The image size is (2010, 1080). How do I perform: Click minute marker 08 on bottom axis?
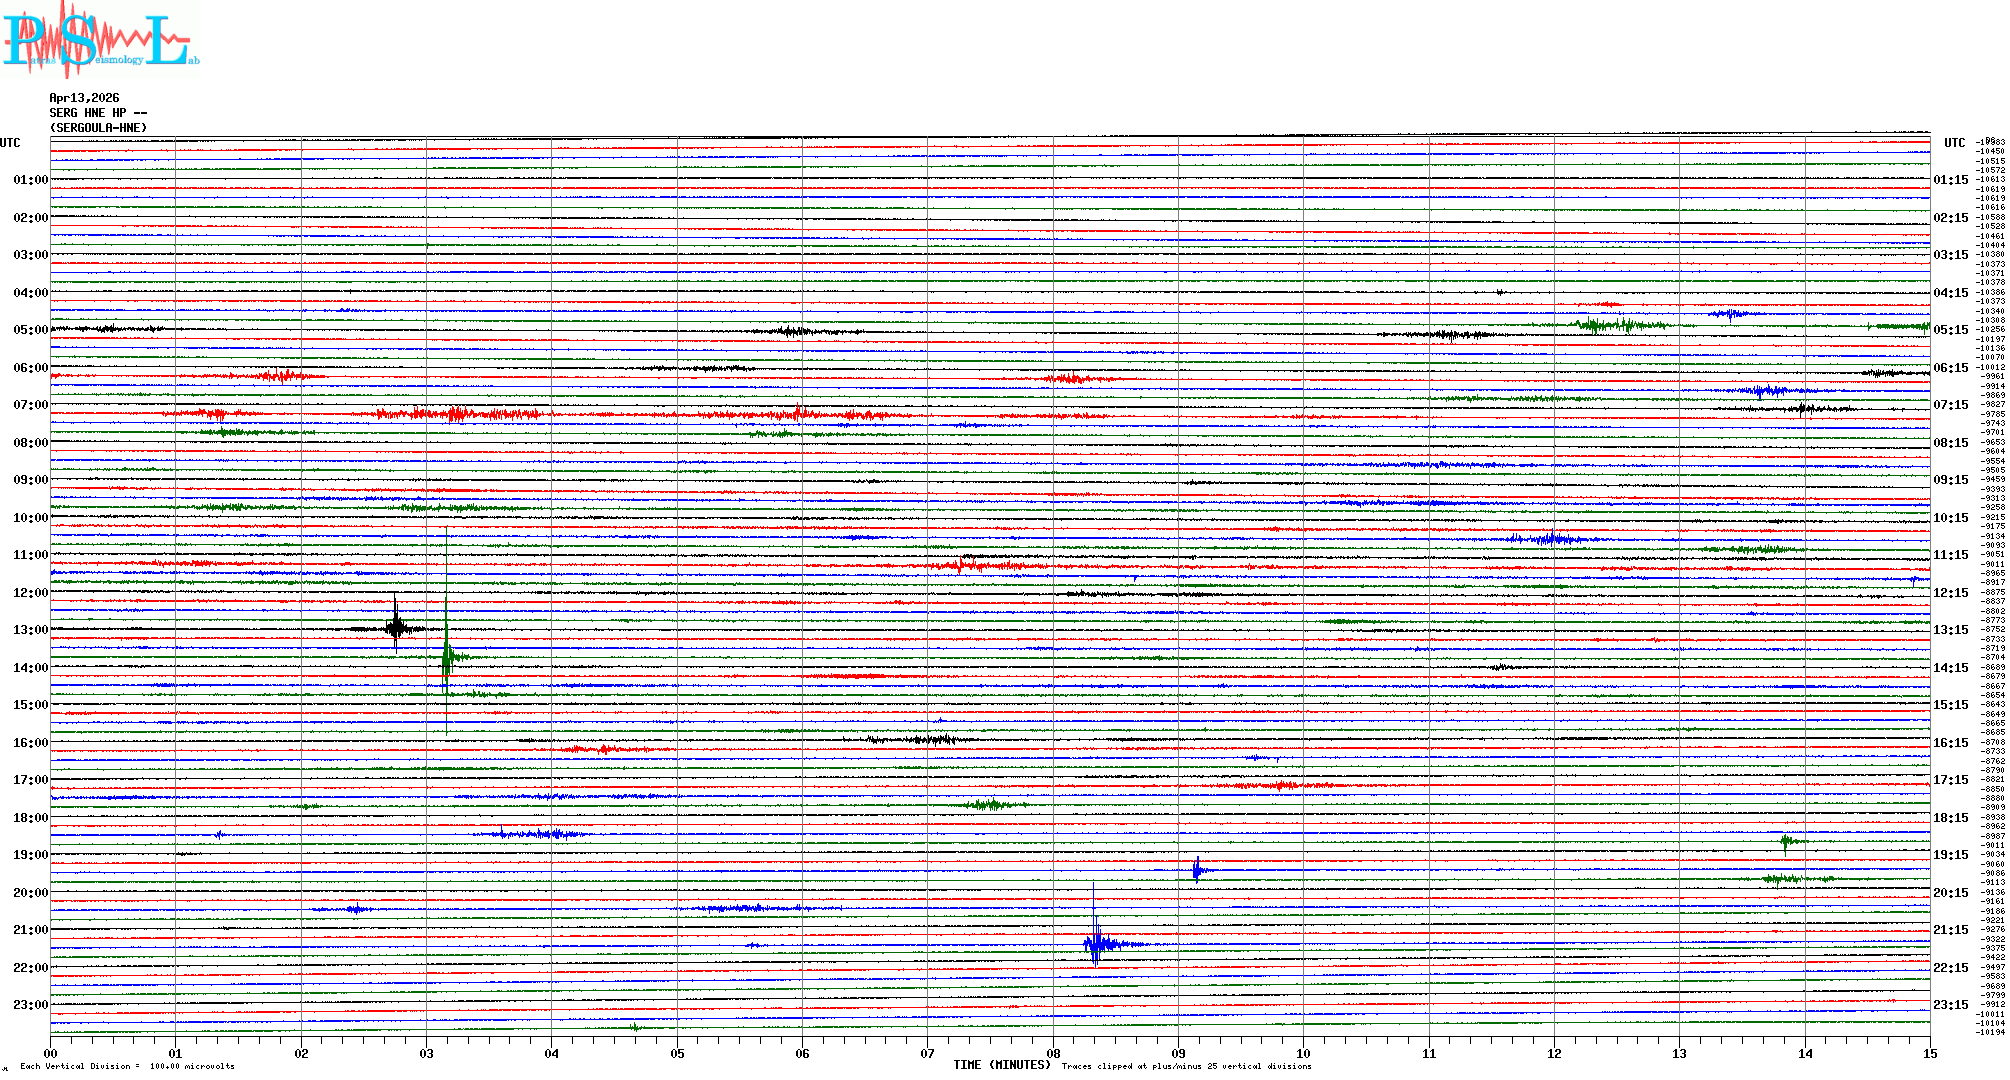pos(1053,1053)
